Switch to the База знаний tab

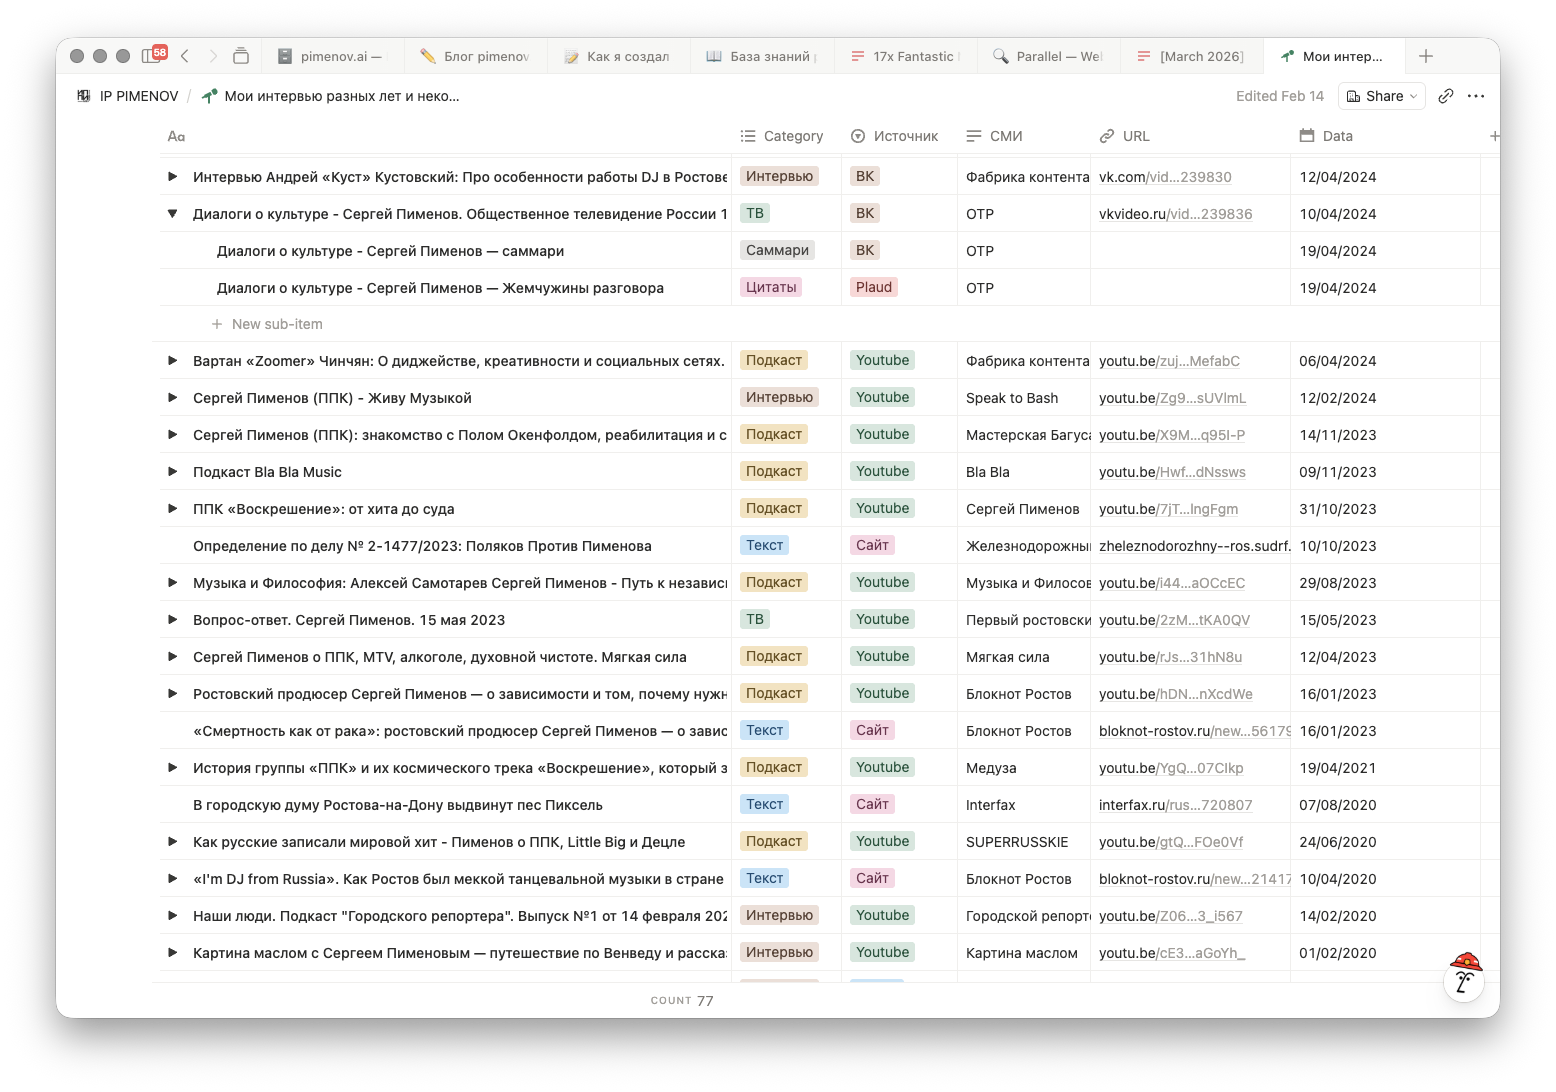762,56
